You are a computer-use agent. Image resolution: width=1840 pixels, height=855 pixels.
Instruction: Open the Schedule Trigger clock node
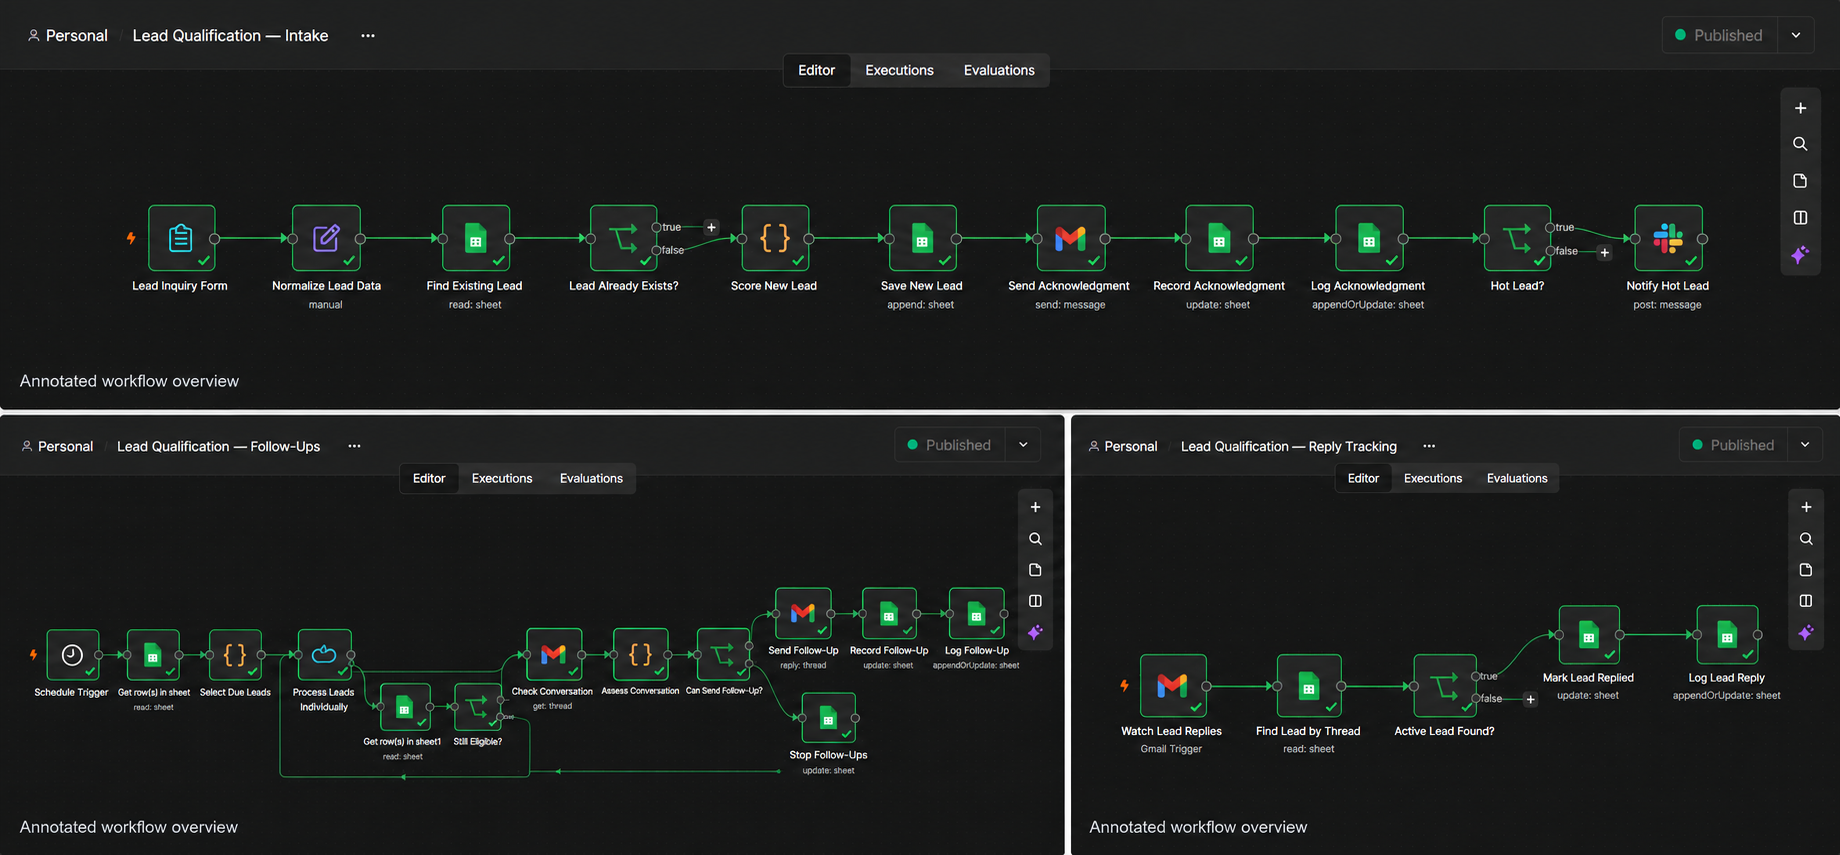click(x=72, y=655)
